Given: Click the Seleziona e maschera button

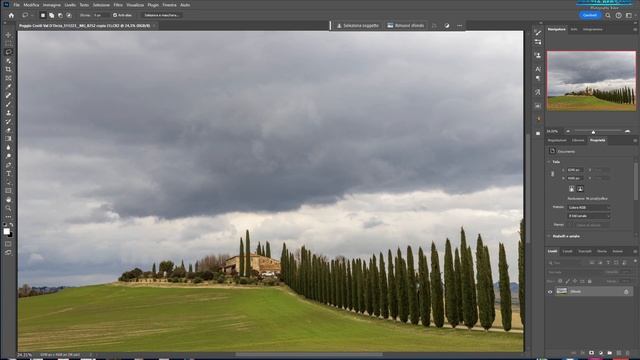Looking at the screenshot, I should click(161, 15).
